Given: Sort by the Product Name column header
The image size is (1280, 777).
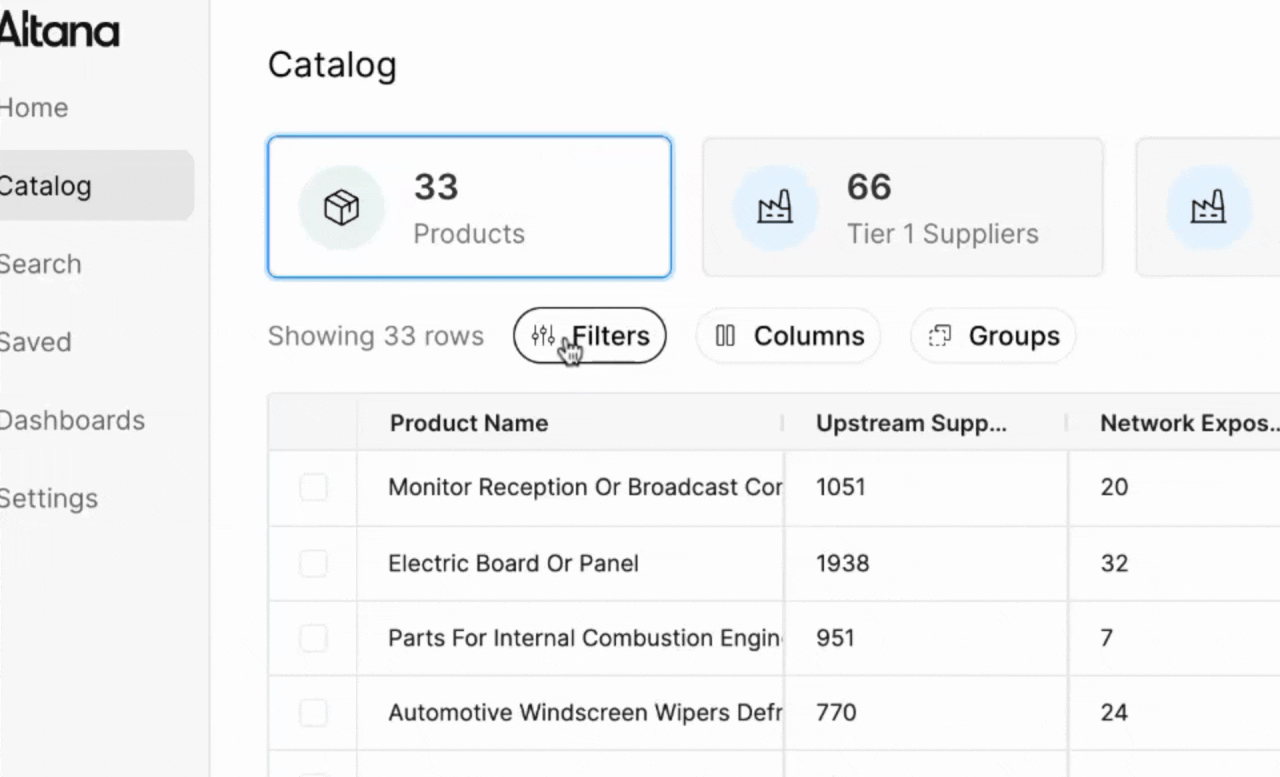Looking at the screenshot, I should click(x=469, y=423).
